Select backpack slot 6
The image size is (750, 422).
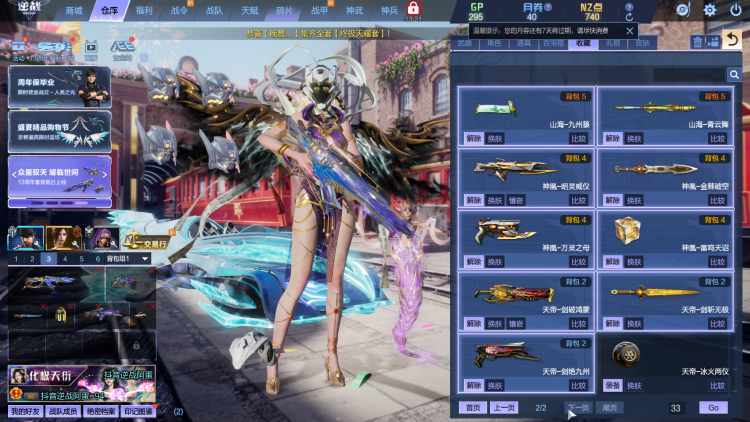pyautogui.click(x=98, y=259)
